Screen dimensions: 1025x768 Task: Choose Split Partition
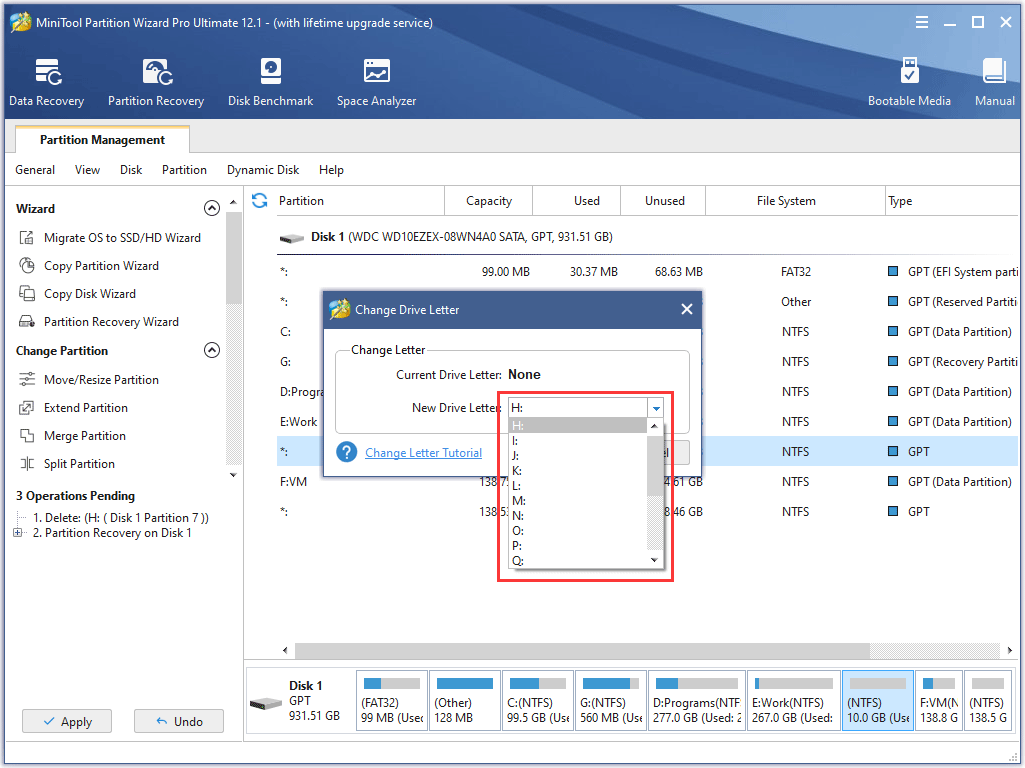78,464
